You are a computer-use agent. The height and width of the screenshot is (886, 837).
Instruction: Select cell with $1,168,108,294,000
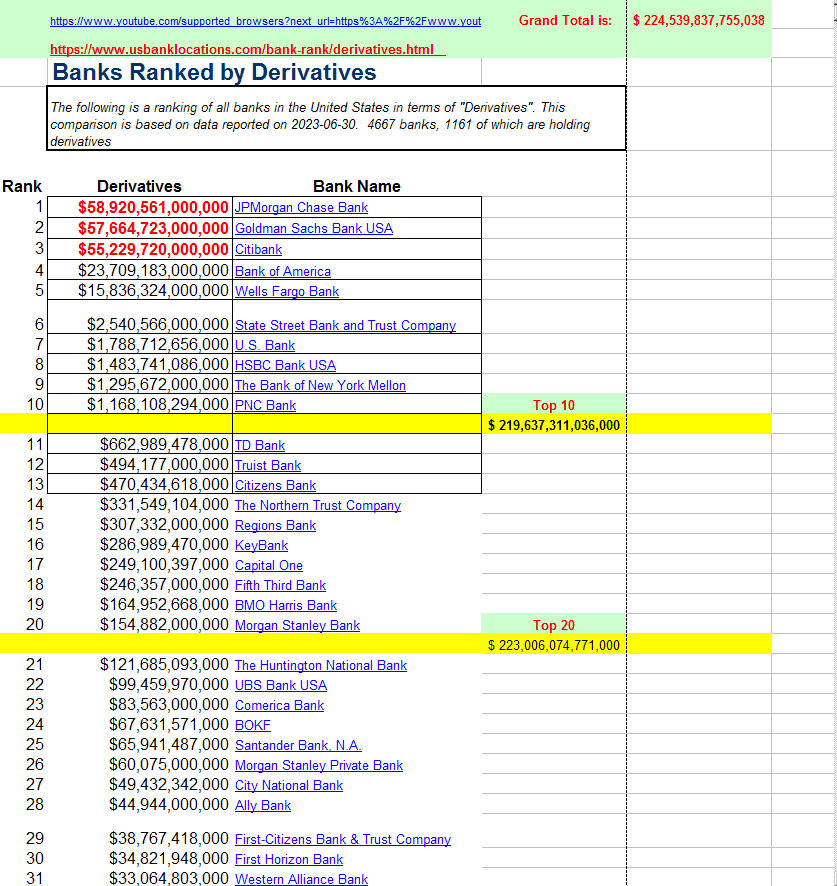(140, 404)
